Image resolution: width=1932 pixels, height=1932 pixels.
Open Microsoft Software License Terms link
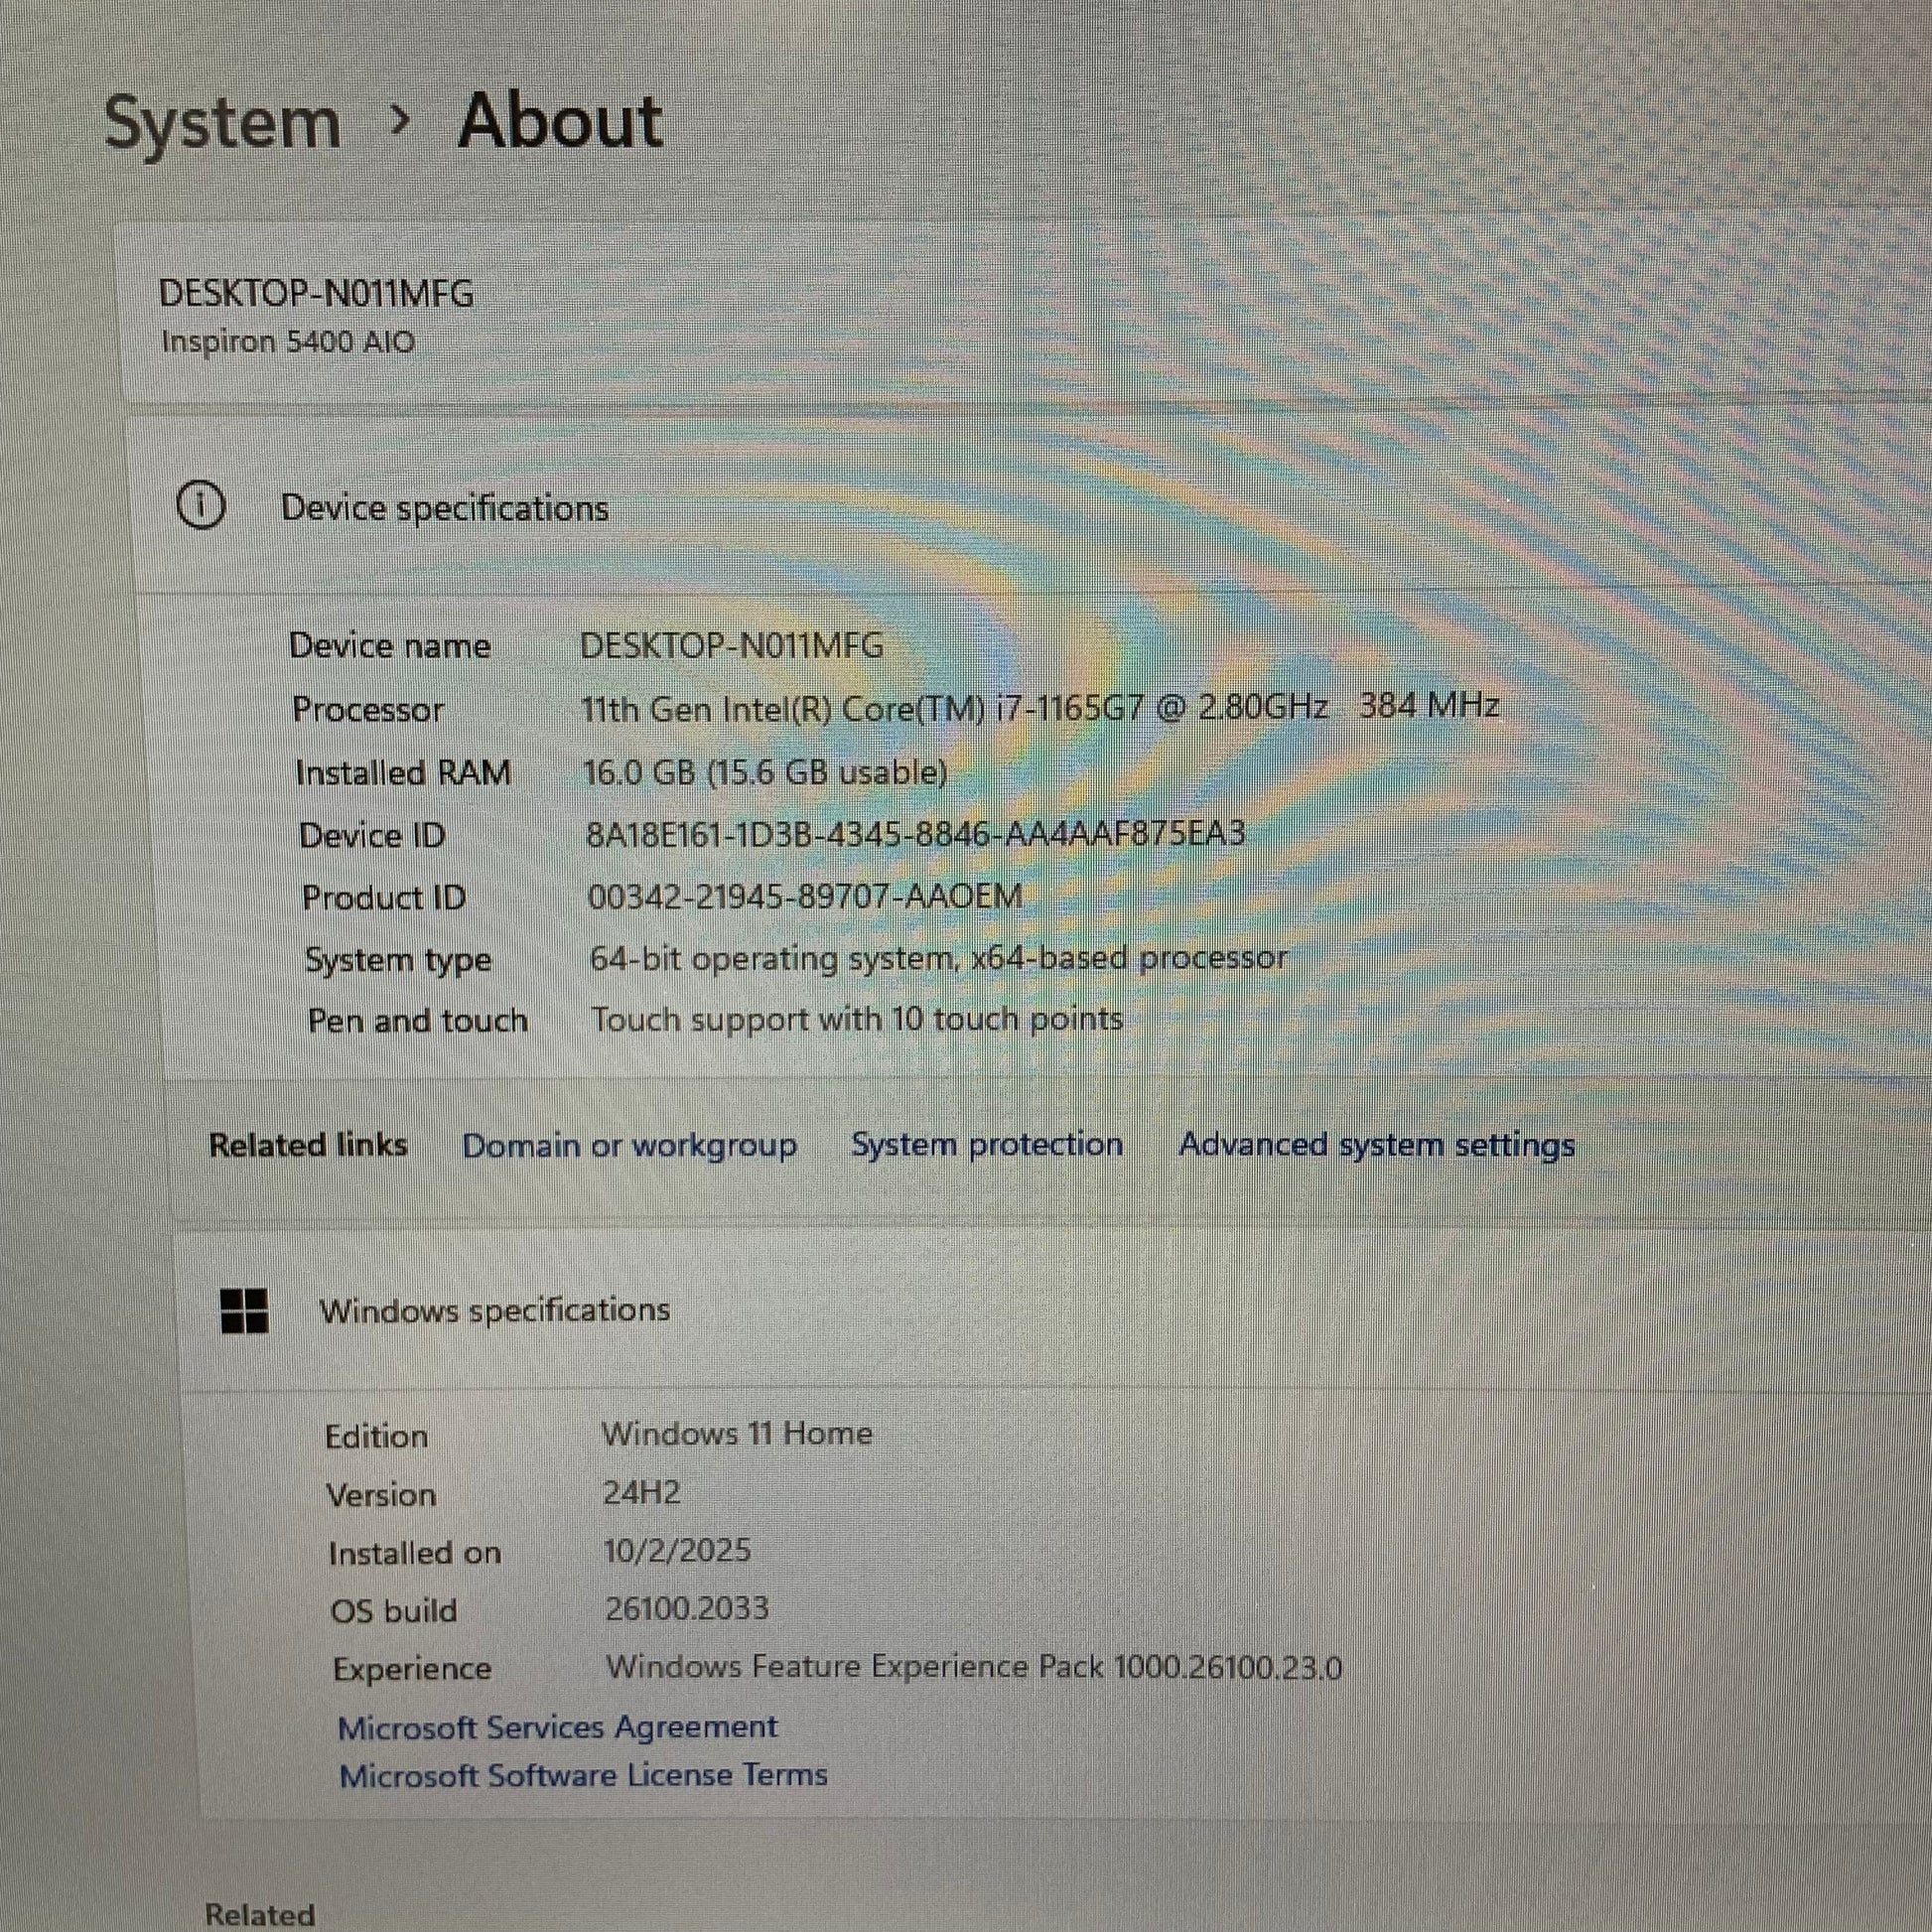[583, 1775]
